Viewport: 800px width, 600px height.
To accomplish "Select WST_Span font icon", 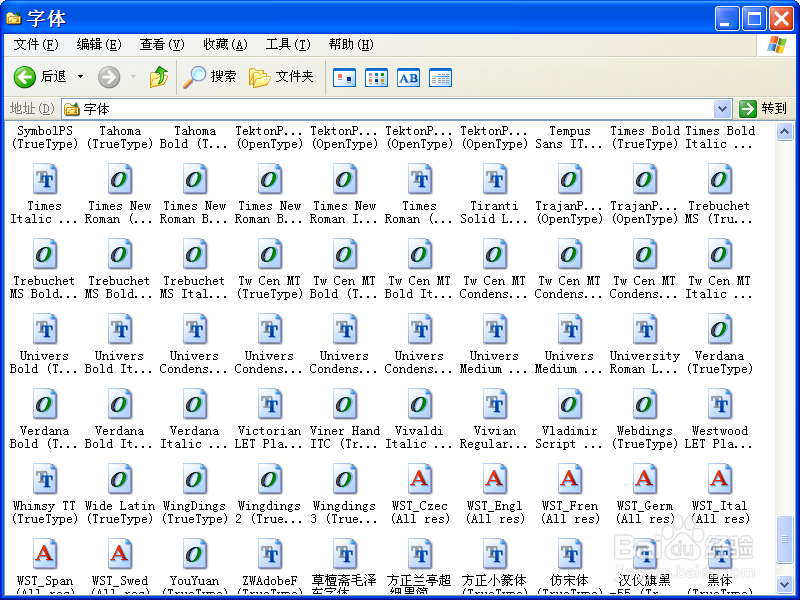I will pyautogui.click(x=45, y=554).
